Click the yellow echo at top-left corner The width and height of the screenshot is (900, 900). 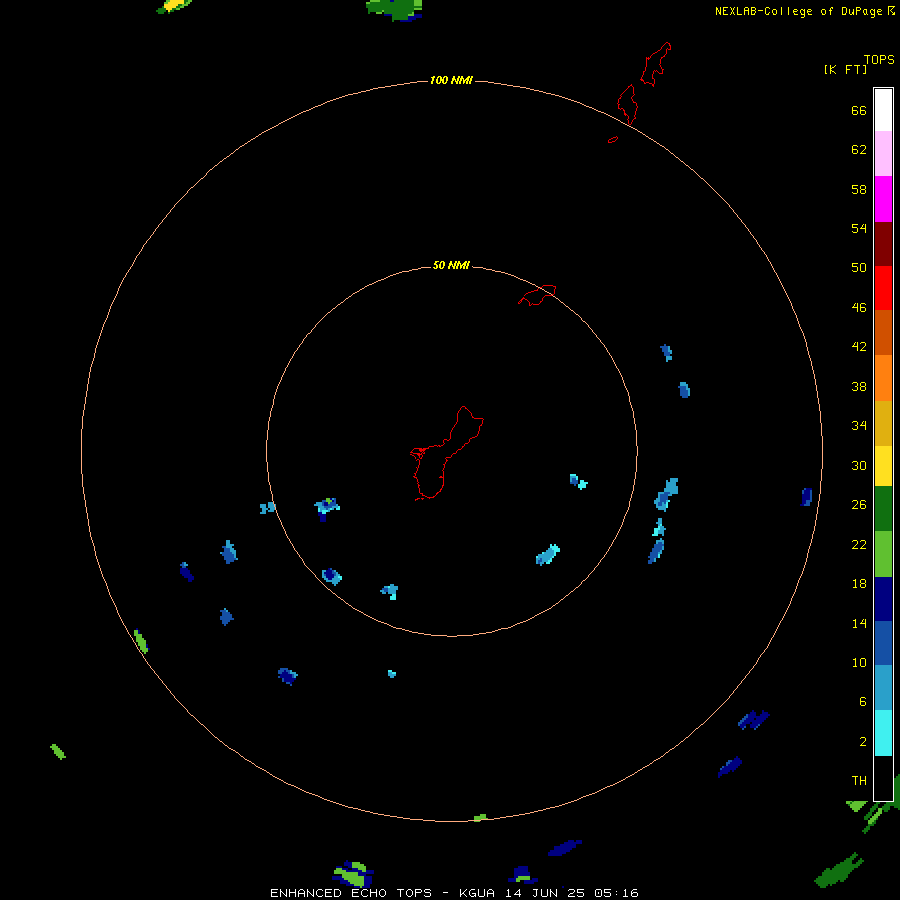tap(174, 6)
